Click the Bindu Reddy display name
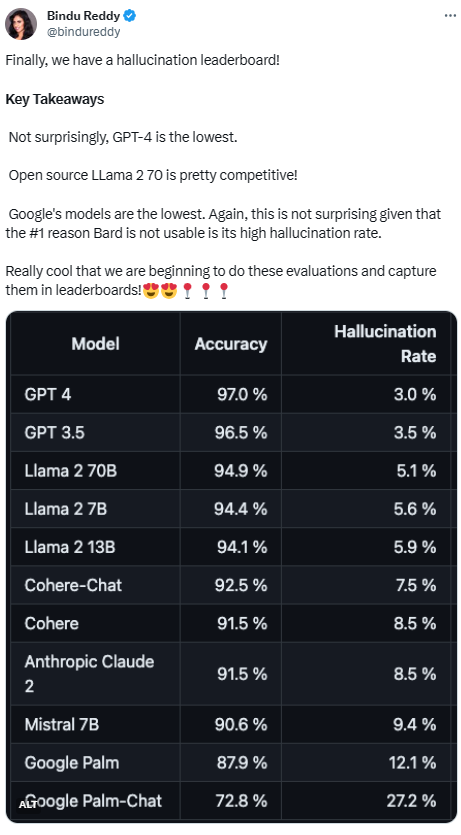This screenshot has width=461, height=835. point(84,16)
